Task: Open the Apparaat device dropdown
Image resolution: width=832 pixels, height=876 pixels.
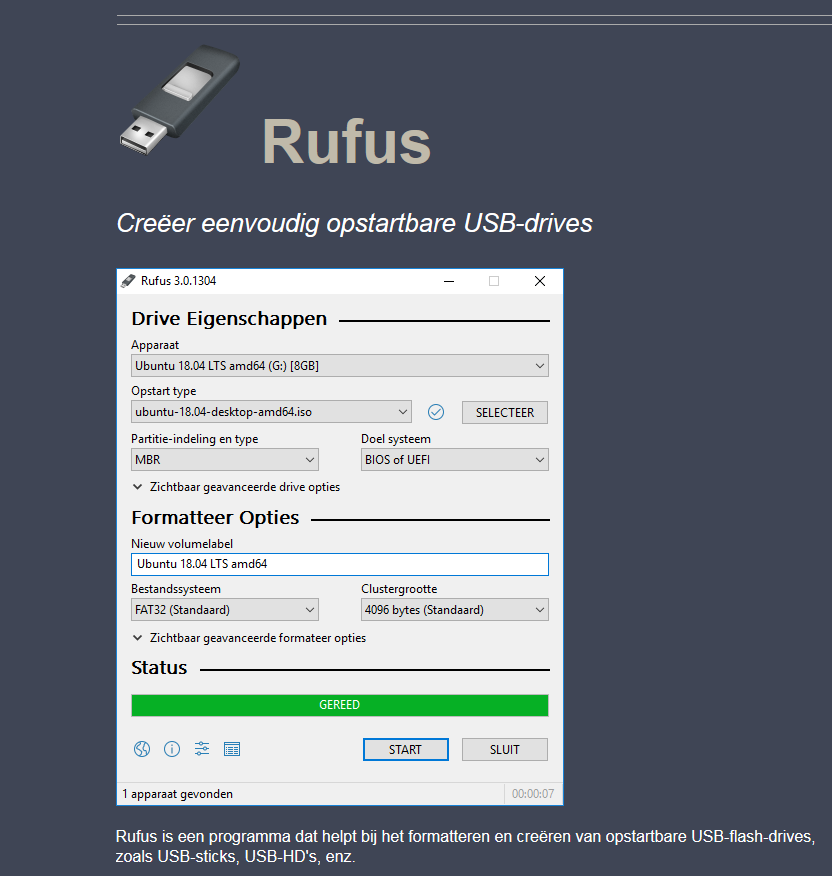Action: pyautogui.click(x=340, y=366)
